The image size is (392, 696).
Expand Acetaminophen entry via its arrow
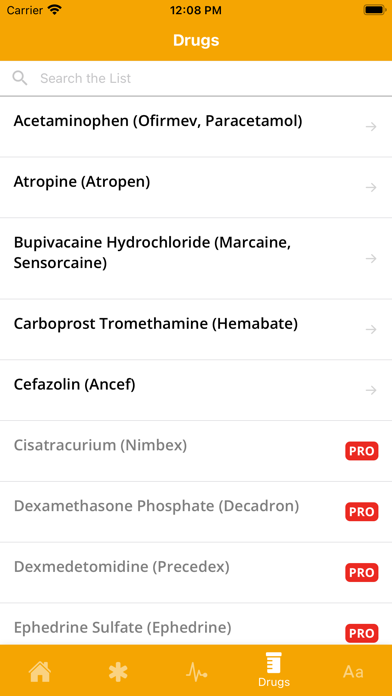(371, 127)
